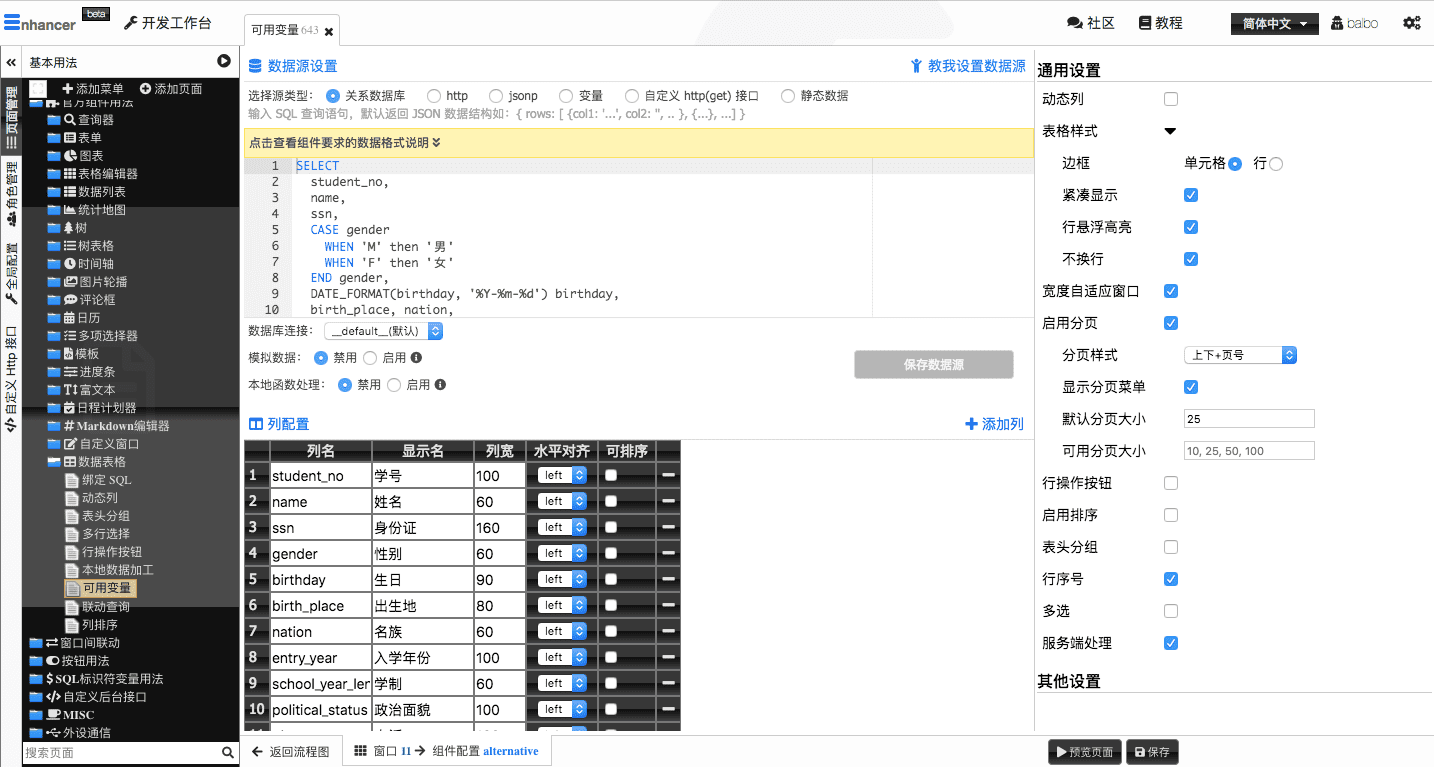Screen dimensions: 1434x767
Task: Select the jsonp data source type
Action: coord(496,96)
